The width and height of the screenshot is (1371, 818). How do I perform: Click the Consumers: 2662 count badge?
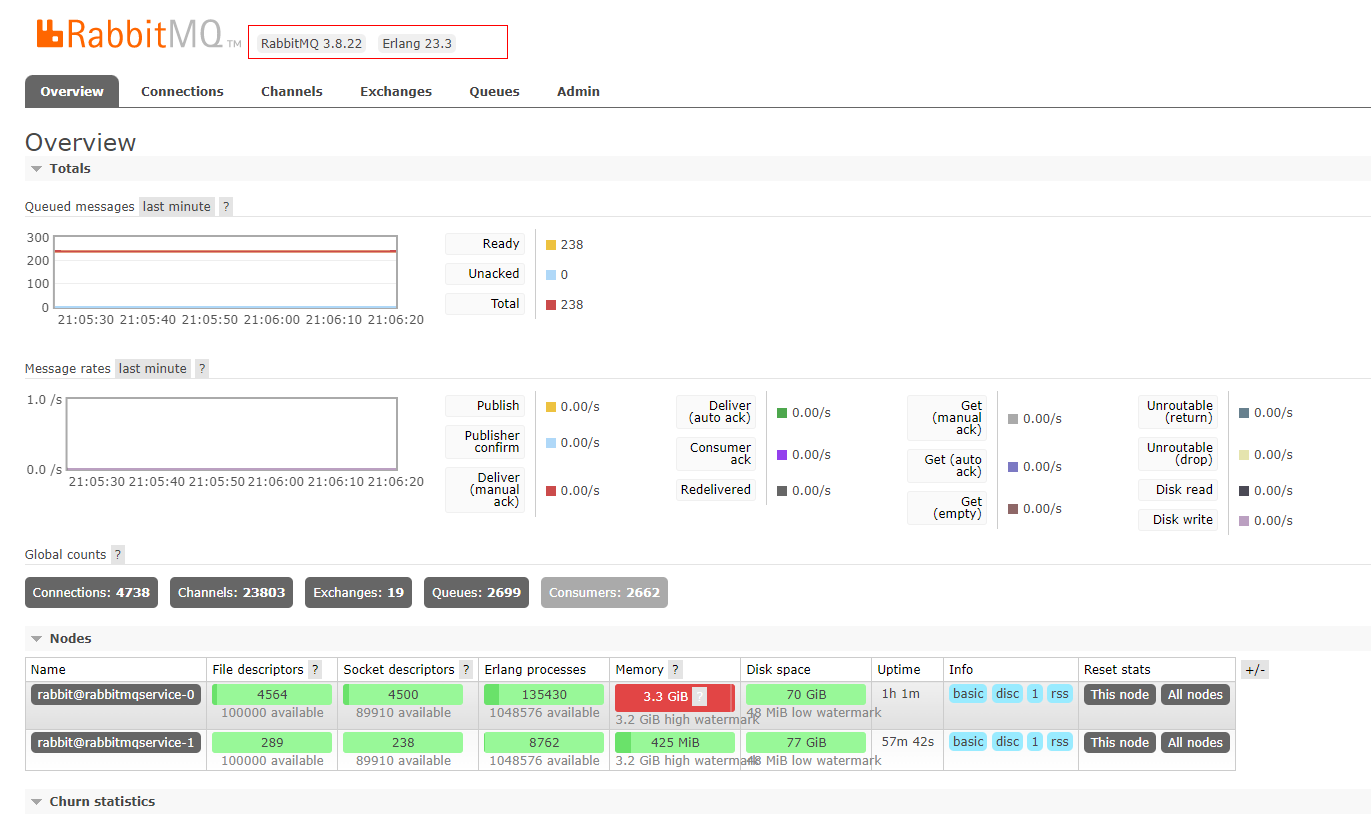[x=604, y=592]
